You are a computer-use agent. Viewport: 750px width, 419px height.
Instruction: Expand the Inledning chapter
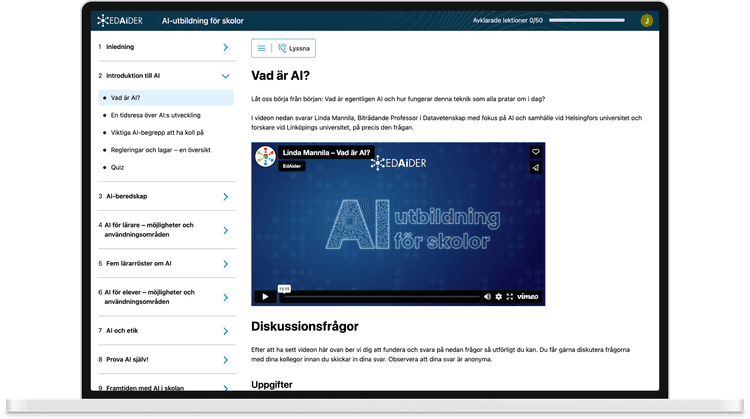pyautogui.click(x=226, y=47)
